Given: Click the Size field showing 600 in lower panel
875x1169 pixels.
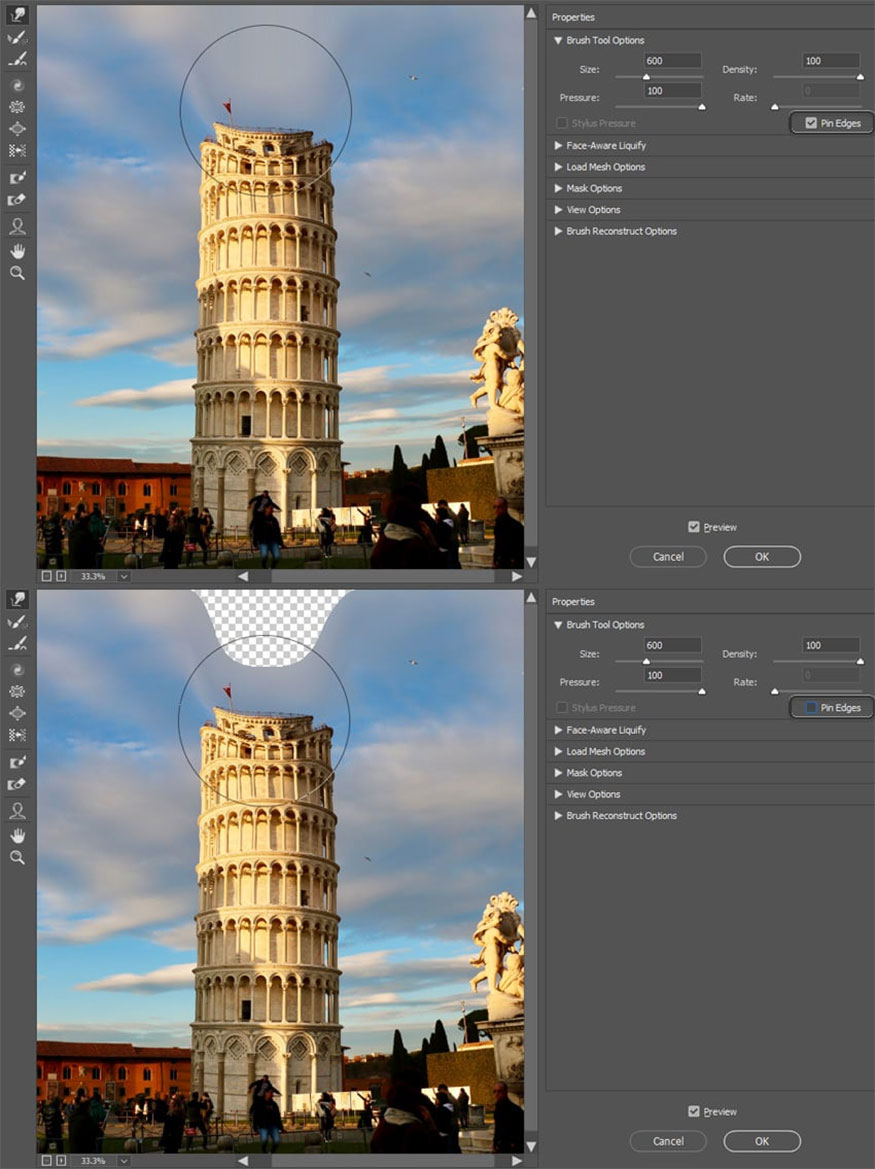Looking at the screenshot, I should coord(673,645).
